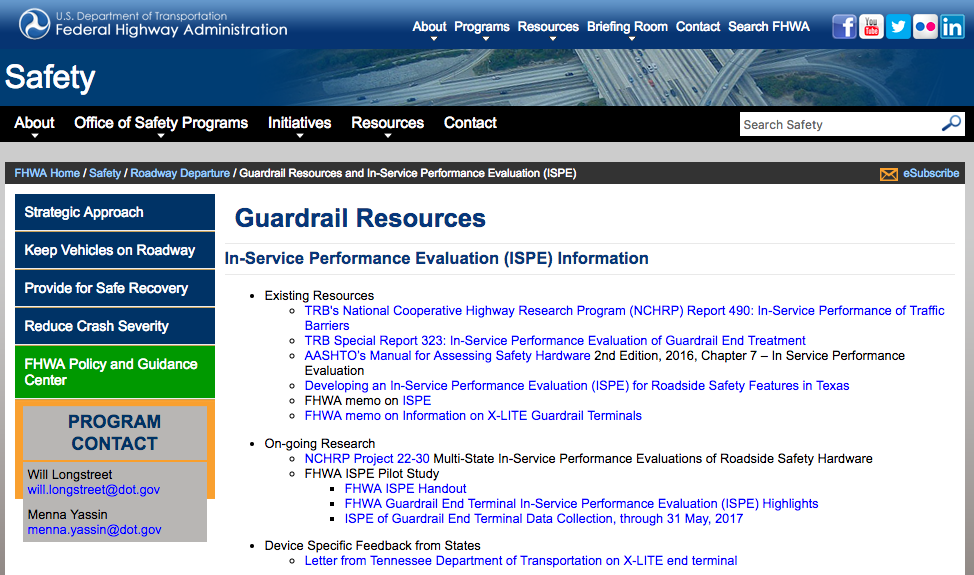This screenshot has width=974, height=575.
Task: Open Office of Safety Programs menu
Action: click(x=161, y=123)
